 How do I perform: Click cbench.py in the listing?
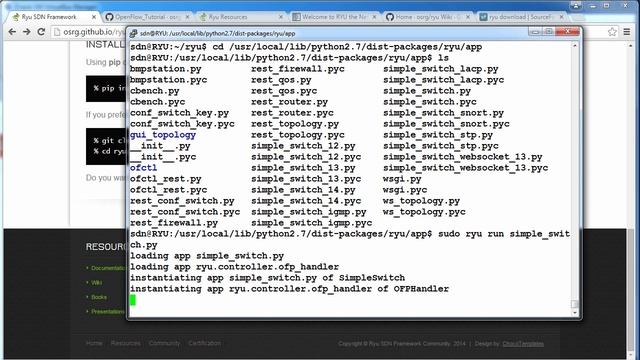pos(155,91)
